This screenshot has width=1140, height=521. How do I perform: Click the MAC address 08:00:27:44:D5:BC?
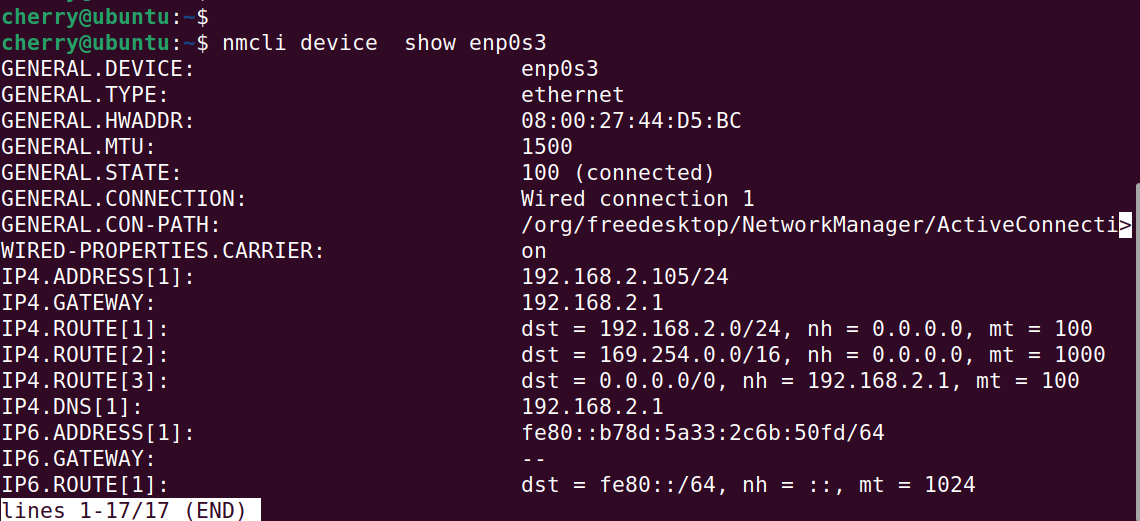(631, 121)
